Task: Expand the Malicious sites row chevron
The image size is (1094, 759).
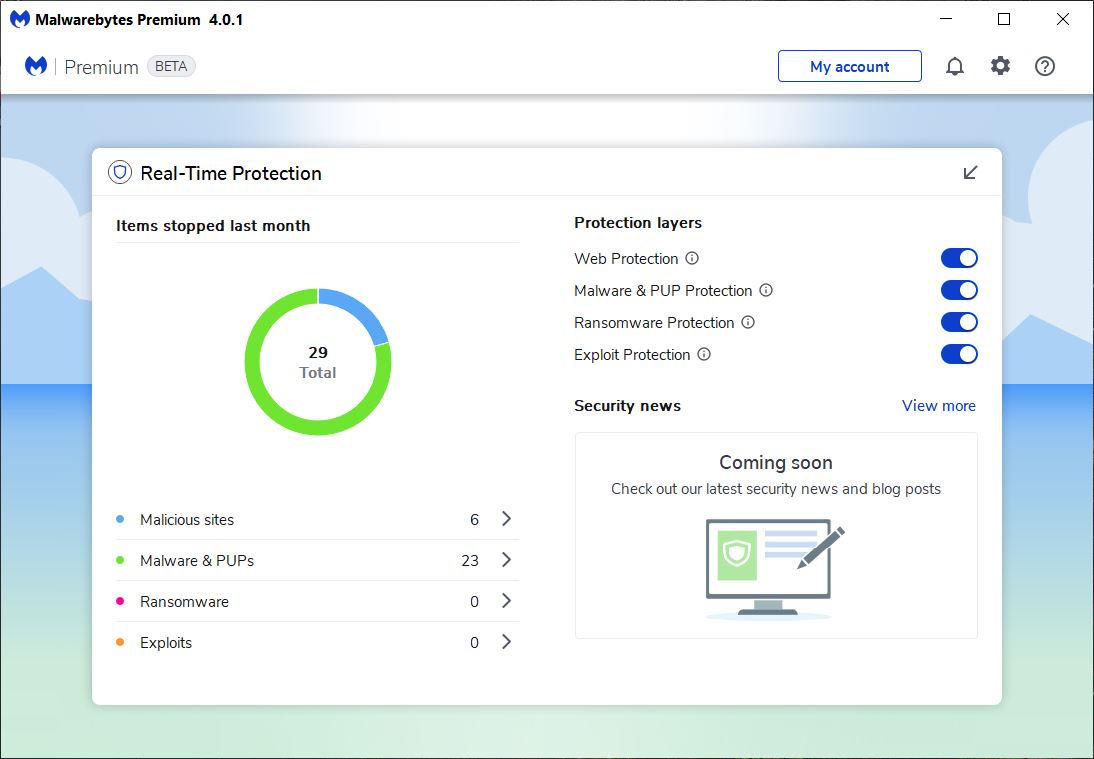Action: [x=507, y=518]
